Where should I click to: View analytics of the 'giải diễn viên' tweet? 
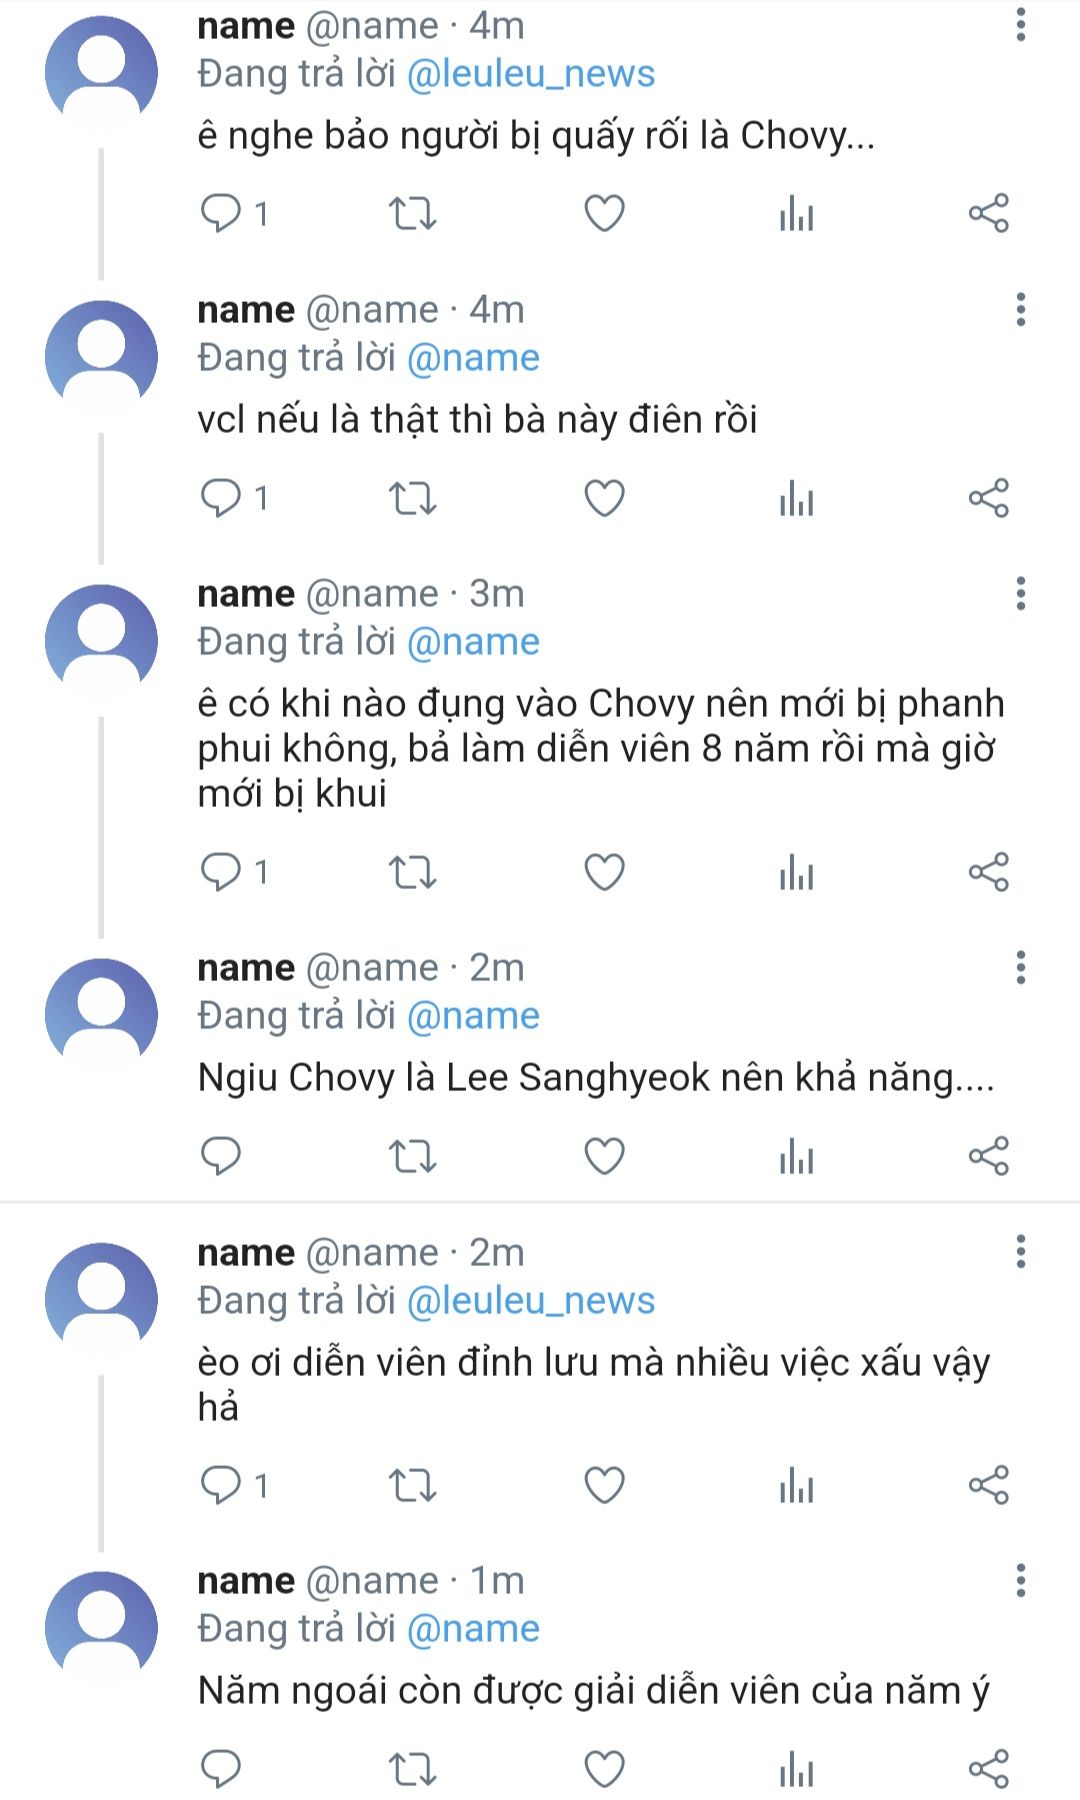coord(796,1769)
